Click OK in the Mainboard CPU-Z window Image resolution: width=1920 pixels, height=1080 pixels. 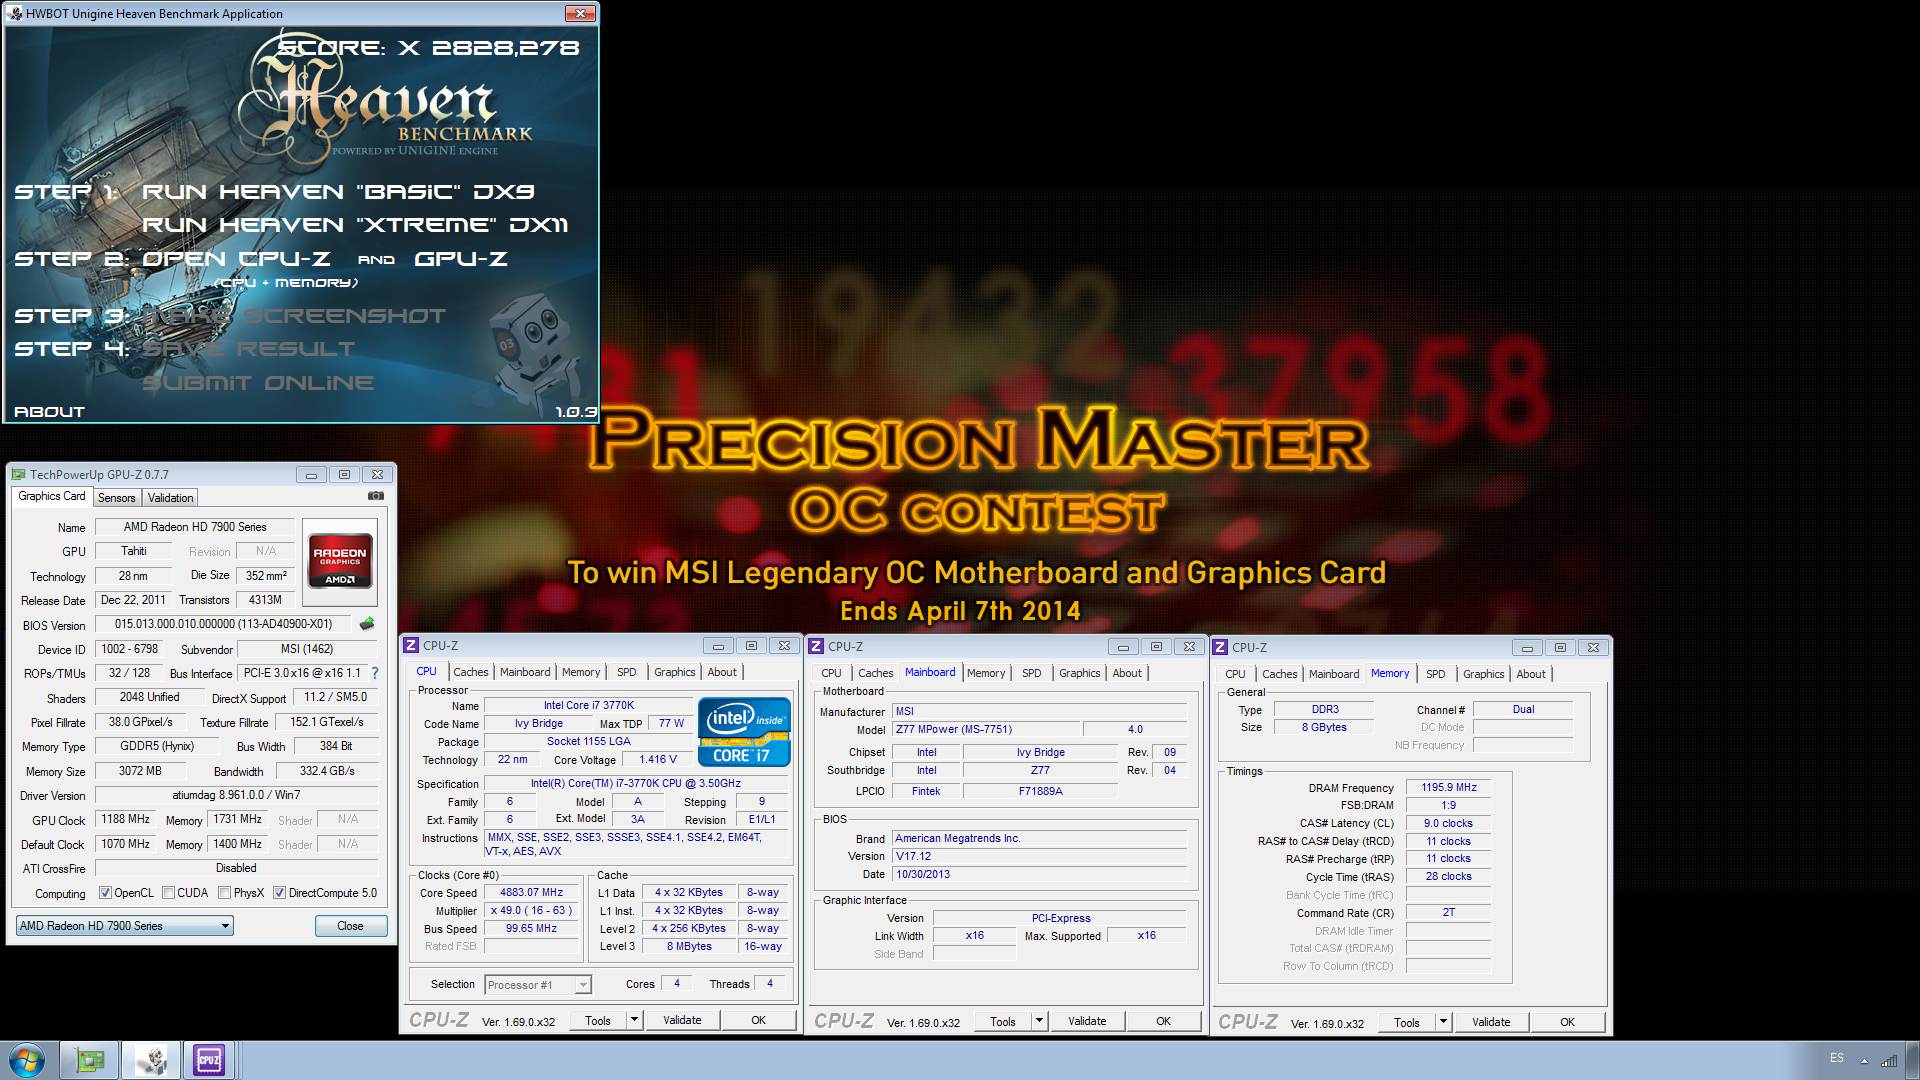click(x=1163, y=1021)
